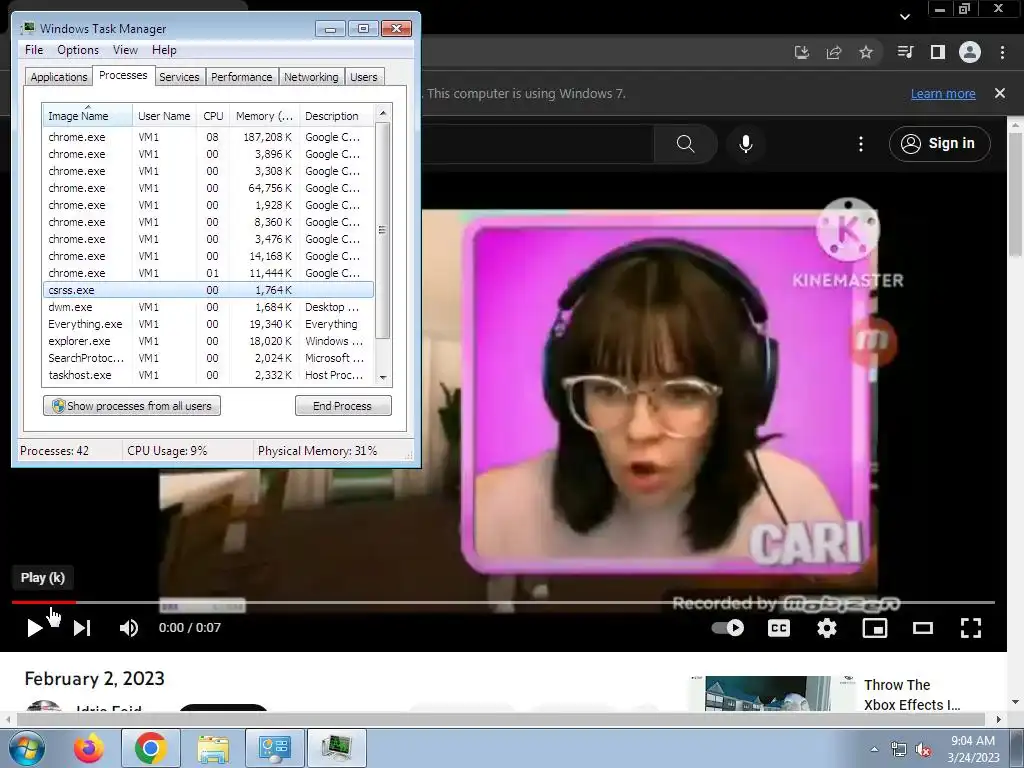Sort by User Name column
This screenshot has width=1024, height=768.
164,116
